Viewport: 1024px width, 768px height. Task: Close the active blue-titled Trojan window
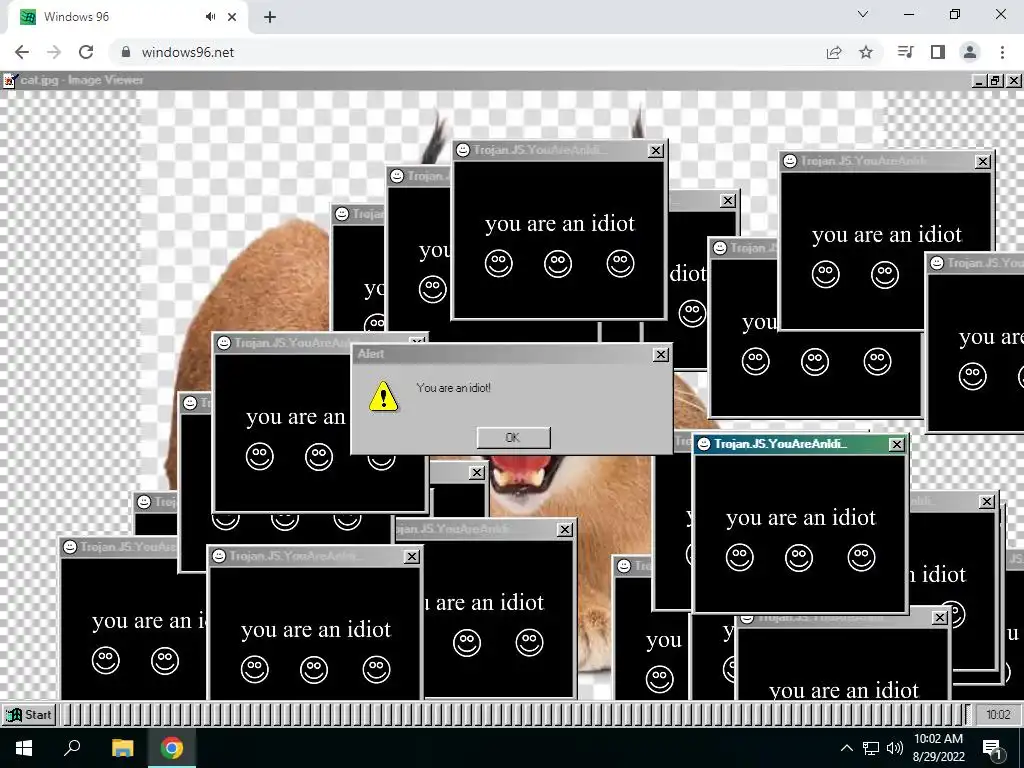pyautogui.click(x=897, y=445)
